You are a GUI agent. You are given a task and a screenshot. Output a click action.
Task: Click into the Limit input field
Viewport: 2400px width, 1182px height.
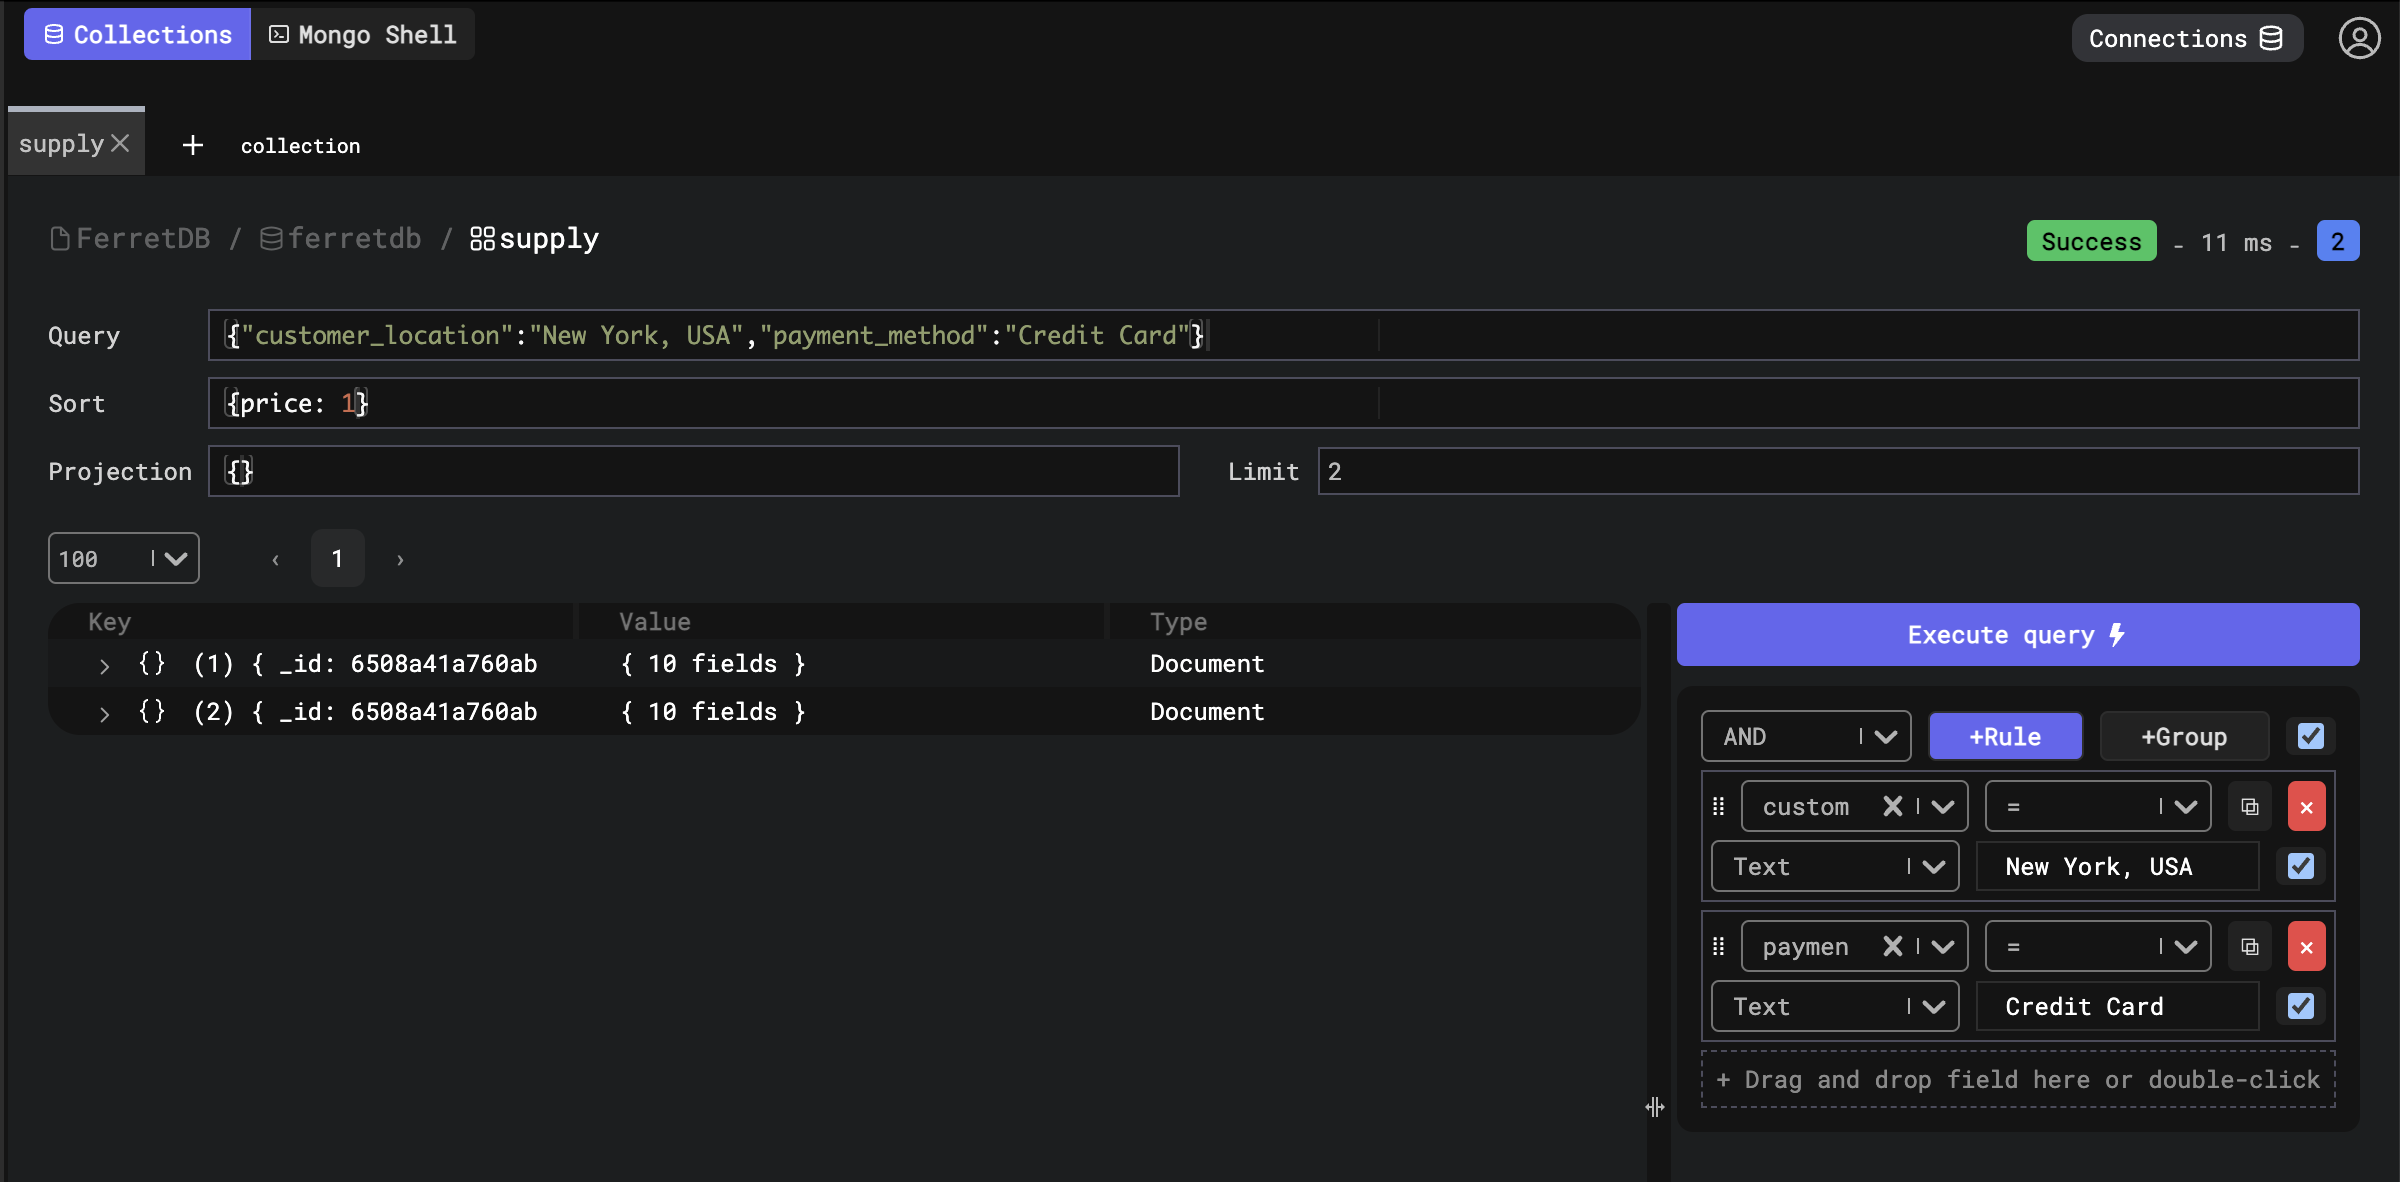click(x=1837, y=472)
